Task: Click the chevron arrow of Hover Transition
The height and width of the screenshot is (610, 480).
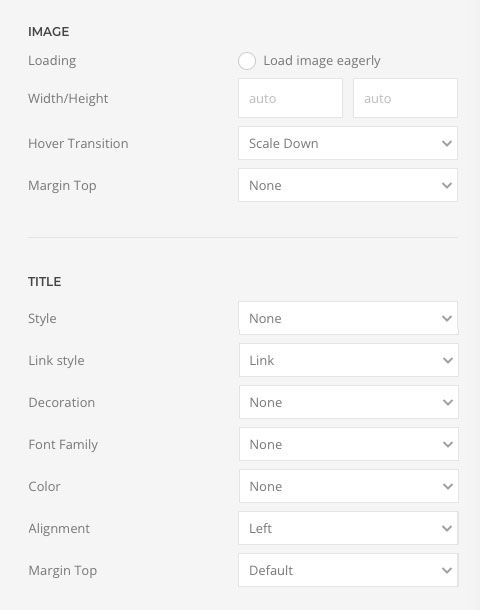Action: (x=447, y=144)
